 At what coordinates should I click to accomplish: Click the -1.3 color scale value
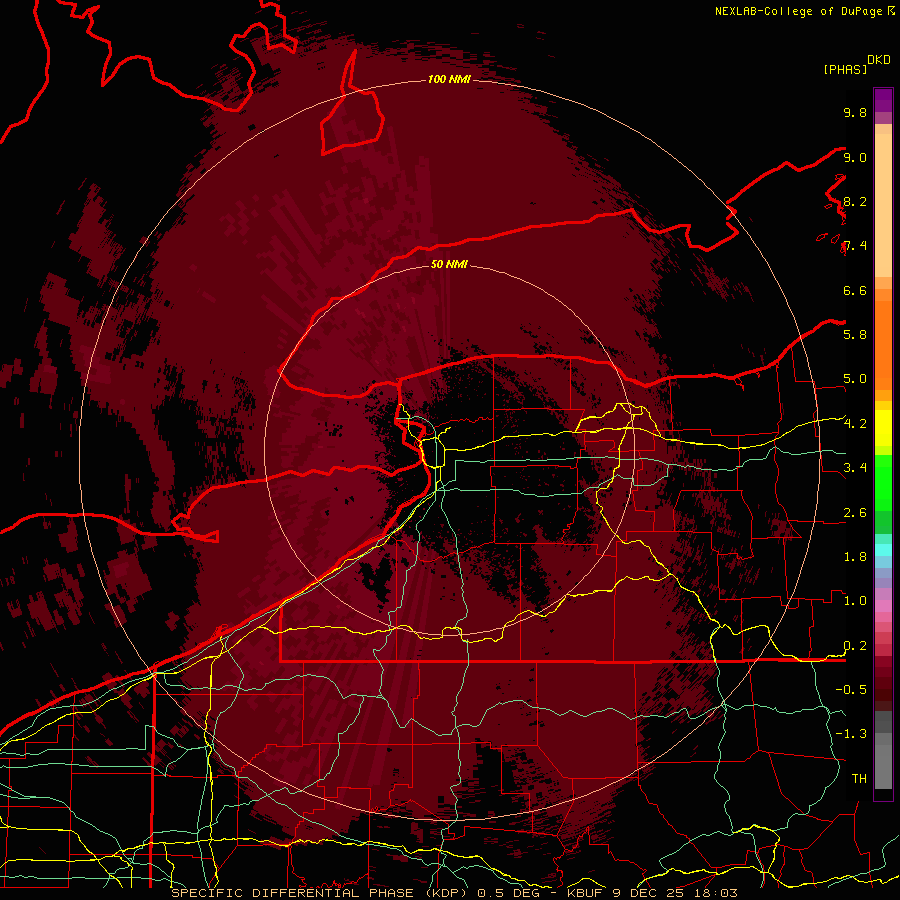(851, 734)
